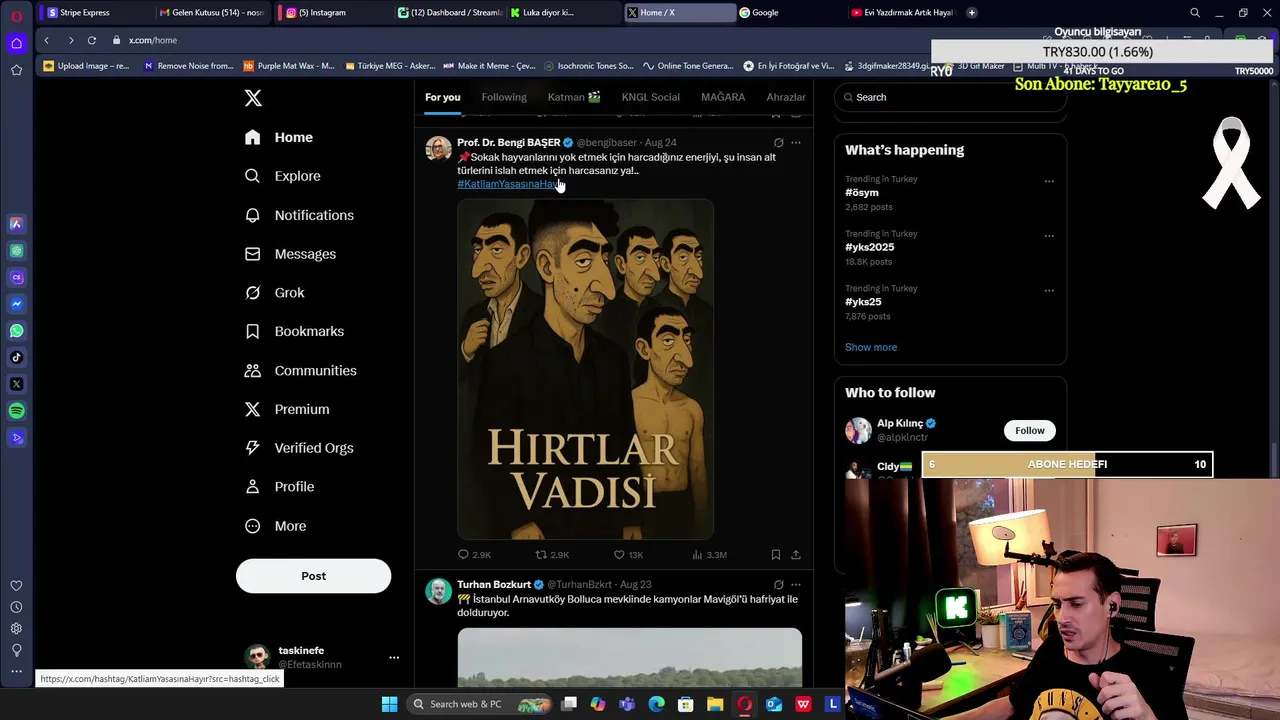Viewport: 1280px width, 720px height.
Task: Click into the X Search field
Action: point(950,97)
